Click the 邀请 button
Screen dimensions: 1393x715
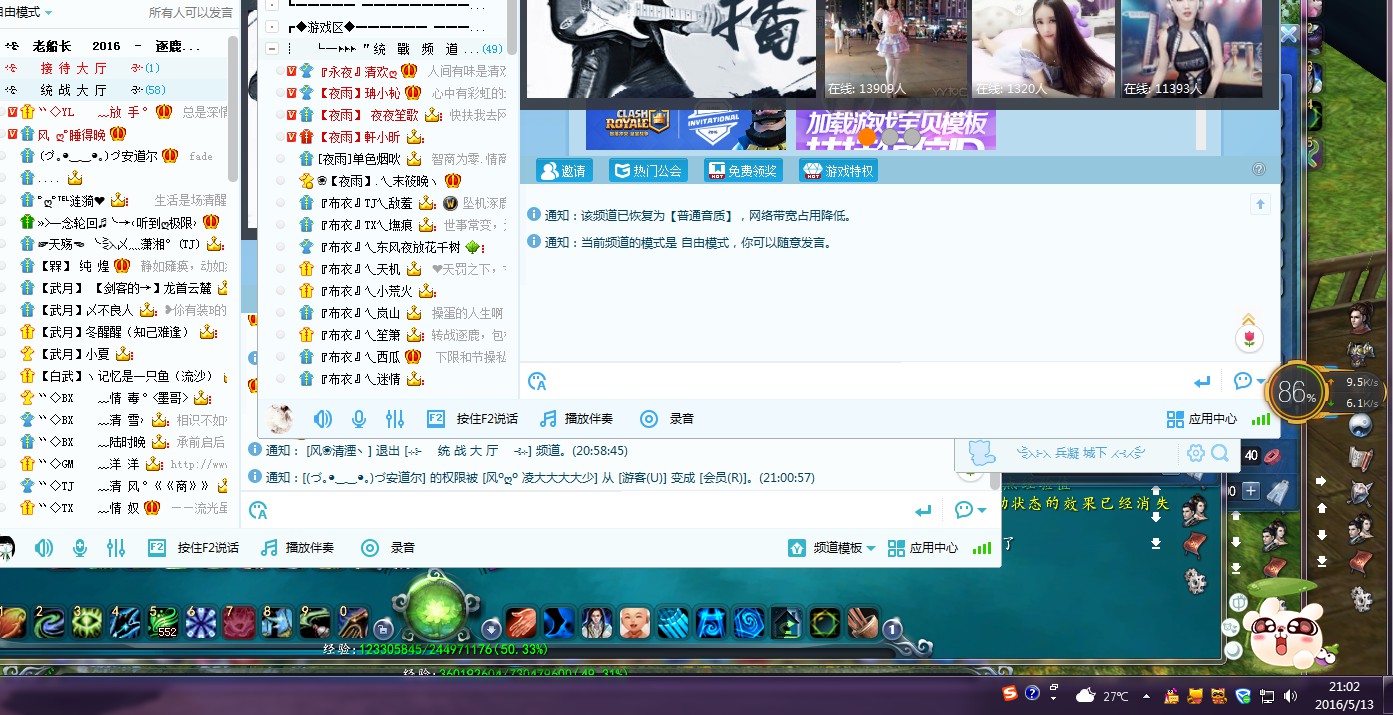coord(563,171)
